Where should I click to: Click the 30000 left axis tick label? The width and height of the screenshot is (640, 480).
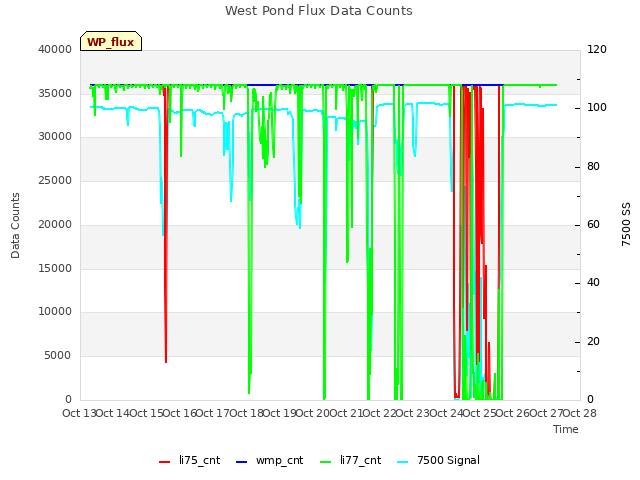pos(55,136)
